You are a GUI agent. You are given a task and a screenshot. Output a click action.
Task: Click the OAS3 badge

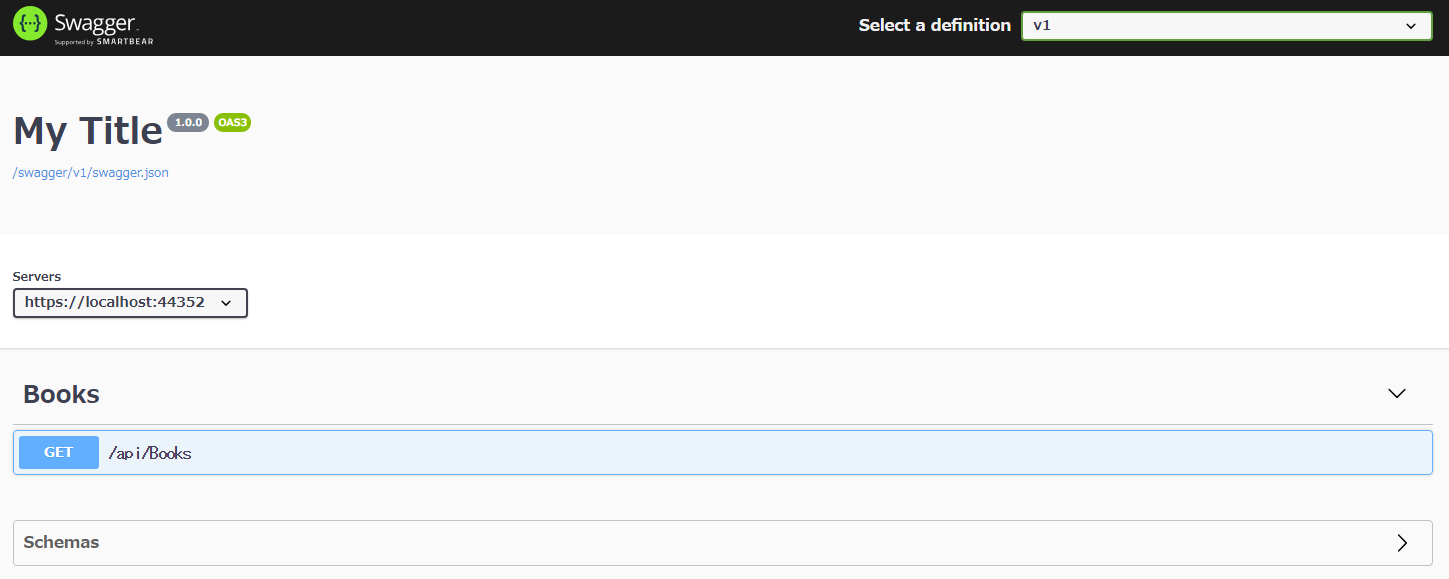point(232,122)
